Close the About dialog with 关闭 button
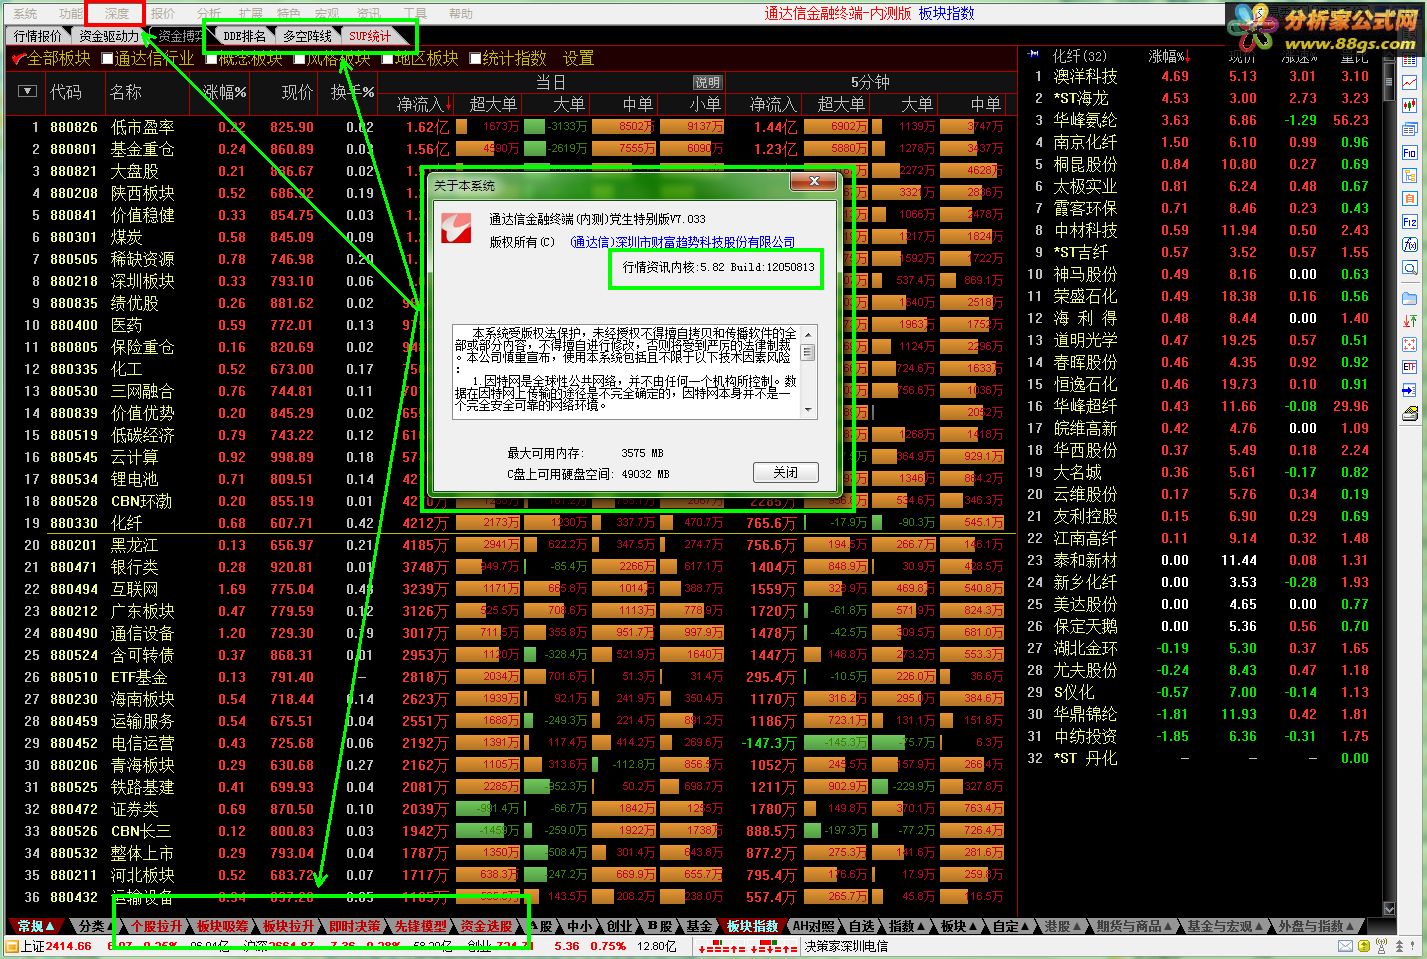 tap(785, 472)
